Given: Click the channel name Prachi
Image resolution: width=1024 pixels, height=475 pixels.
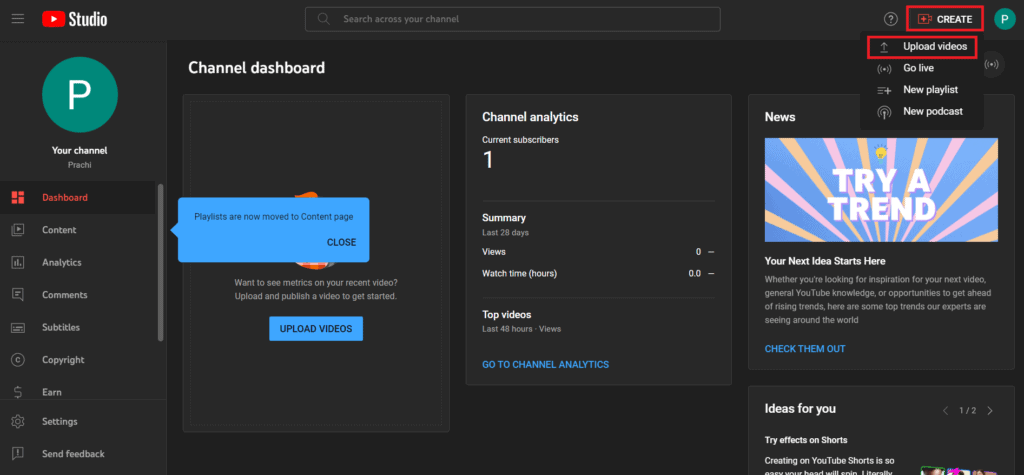Looking at the screenshot, I should click(80, 165).
